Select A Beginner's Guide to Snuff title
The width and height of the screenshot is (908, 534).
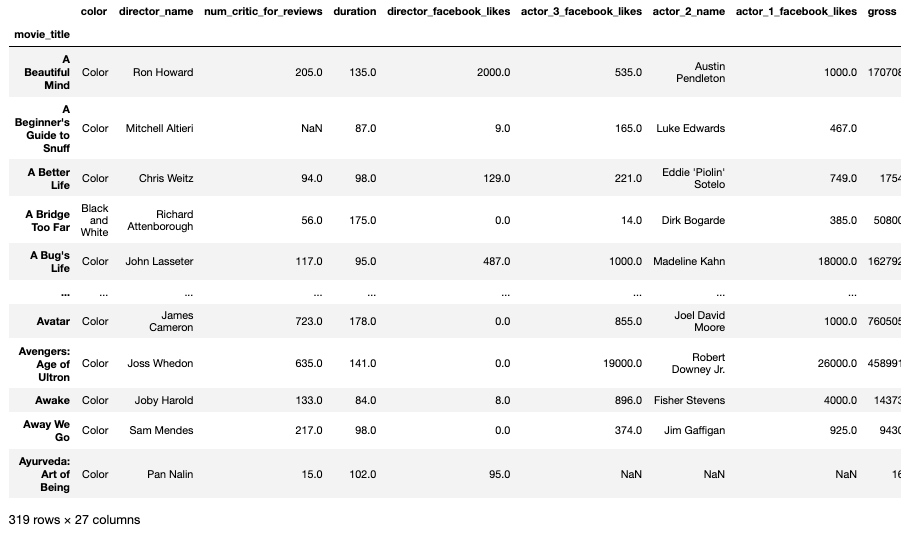tap(42, 129)
